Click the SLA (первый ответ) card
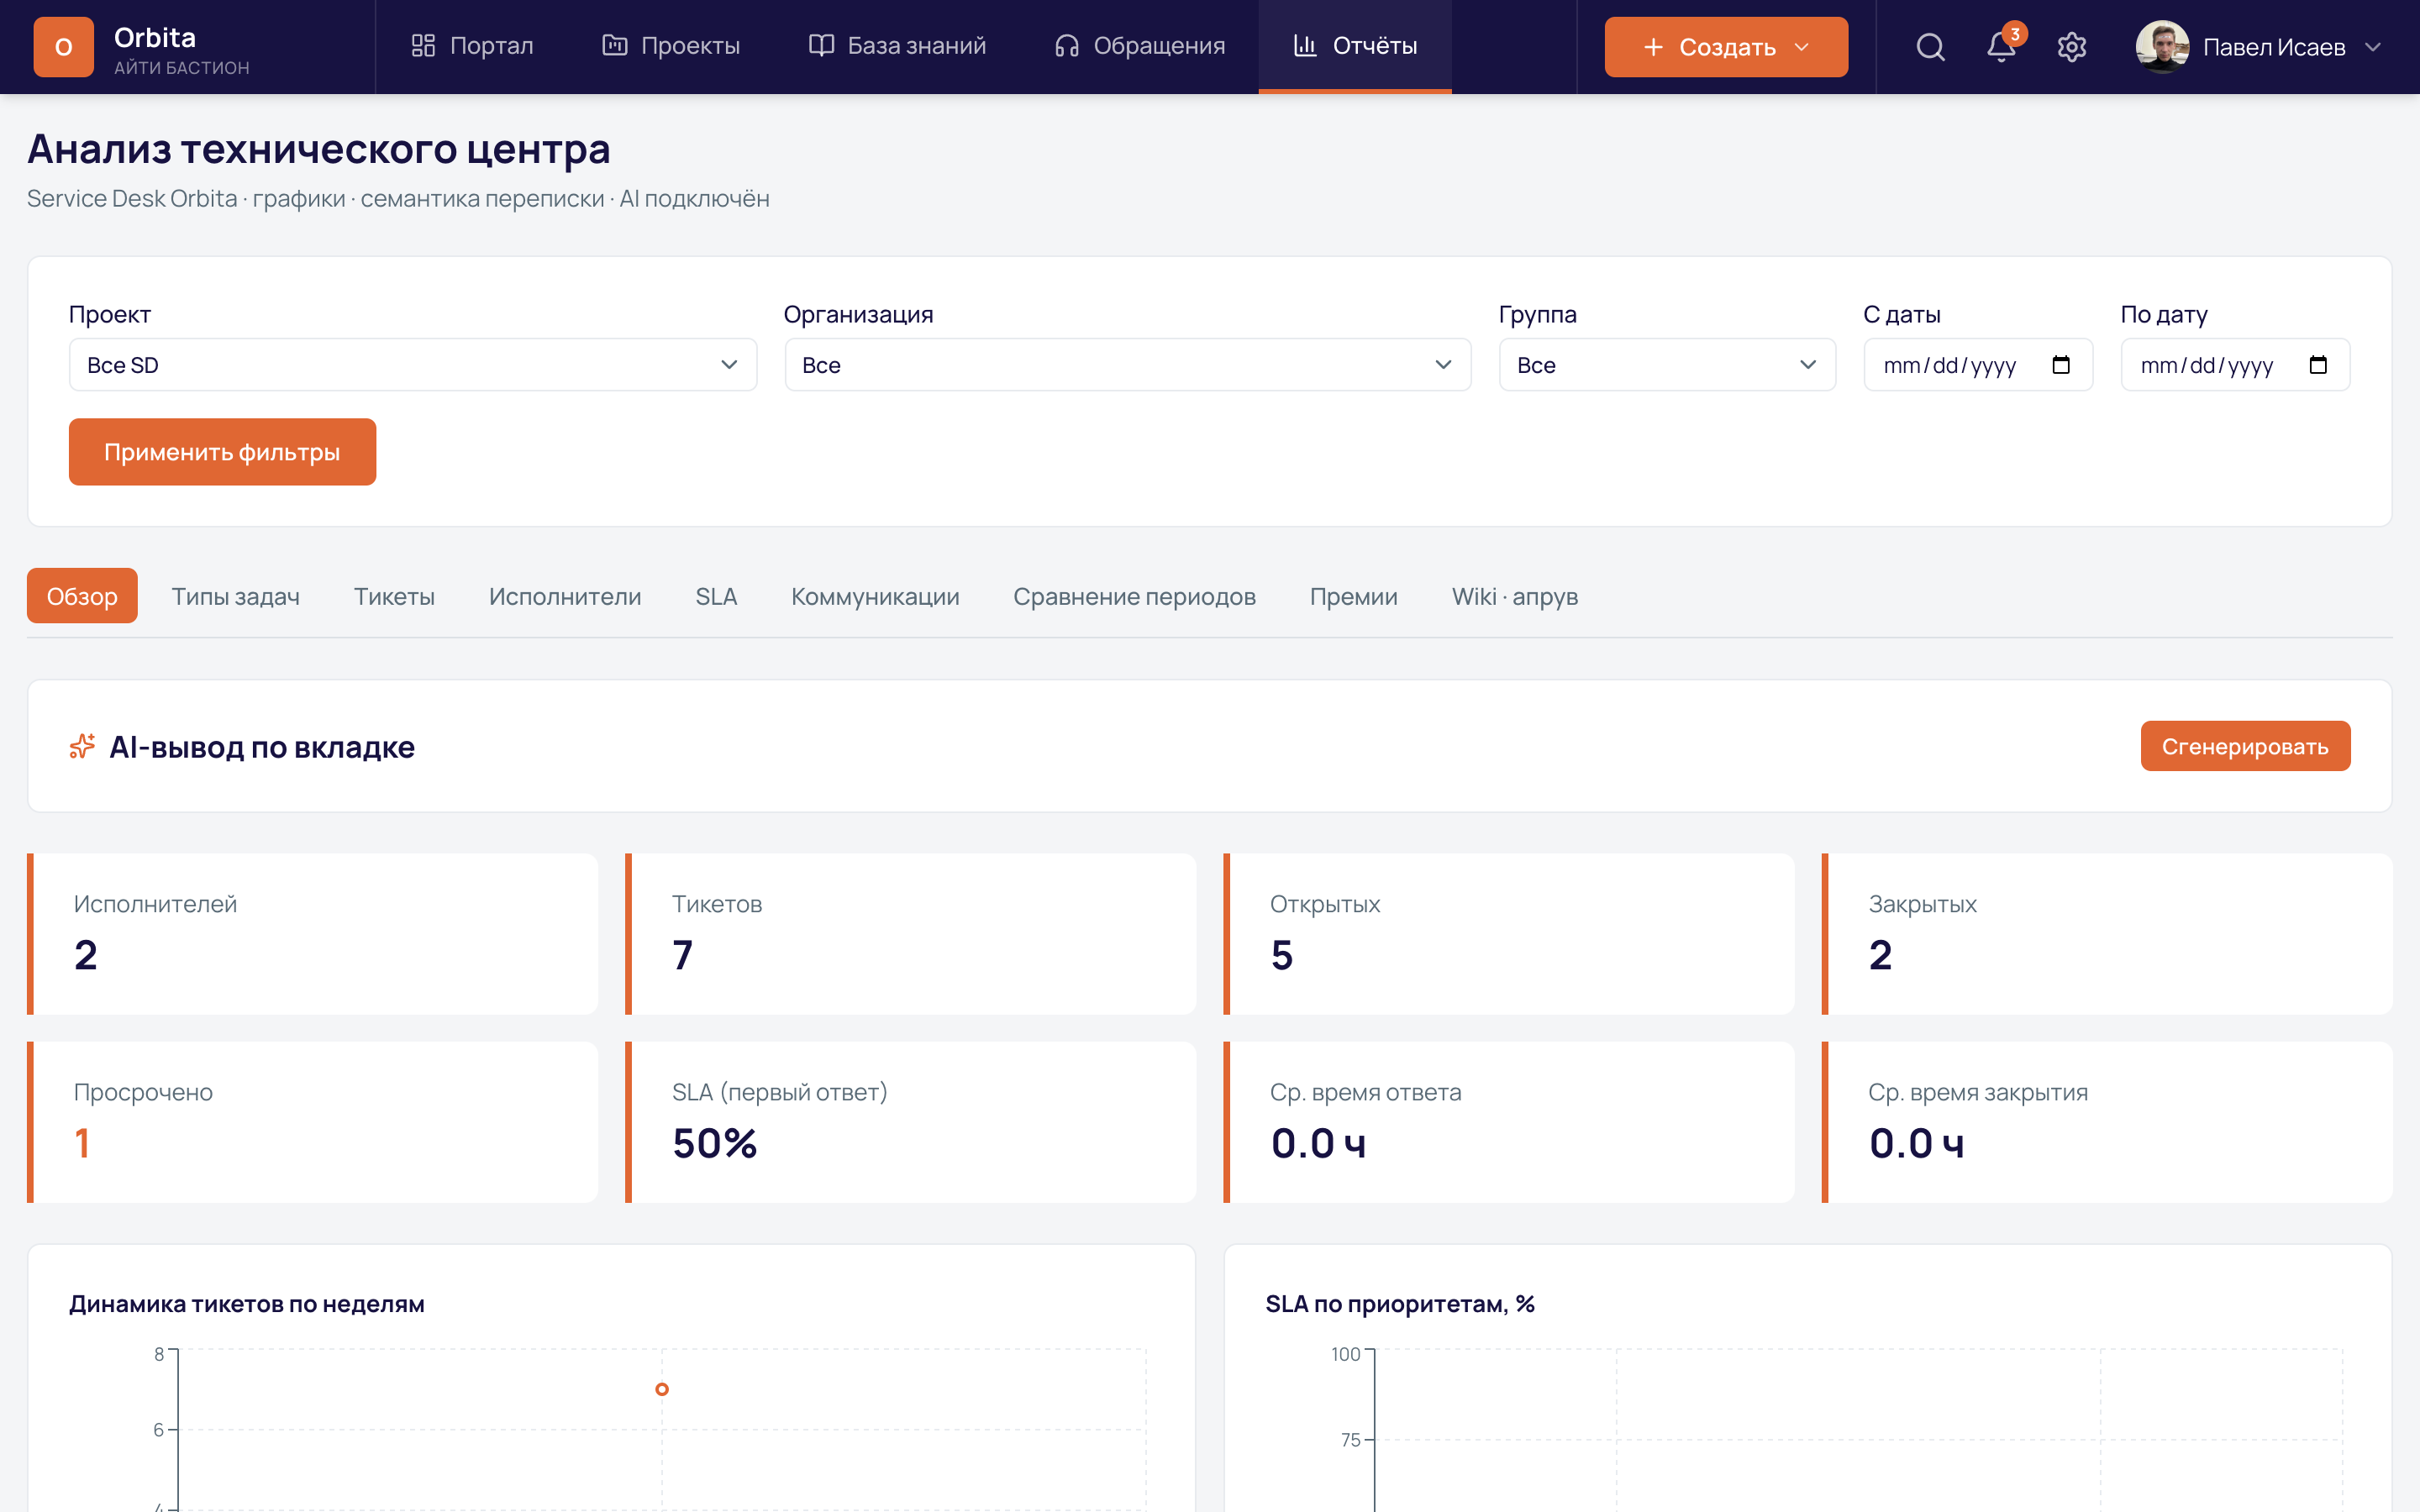Image resolution: width=2420 pixels, height=1512 pixels. pos(911,1122)
